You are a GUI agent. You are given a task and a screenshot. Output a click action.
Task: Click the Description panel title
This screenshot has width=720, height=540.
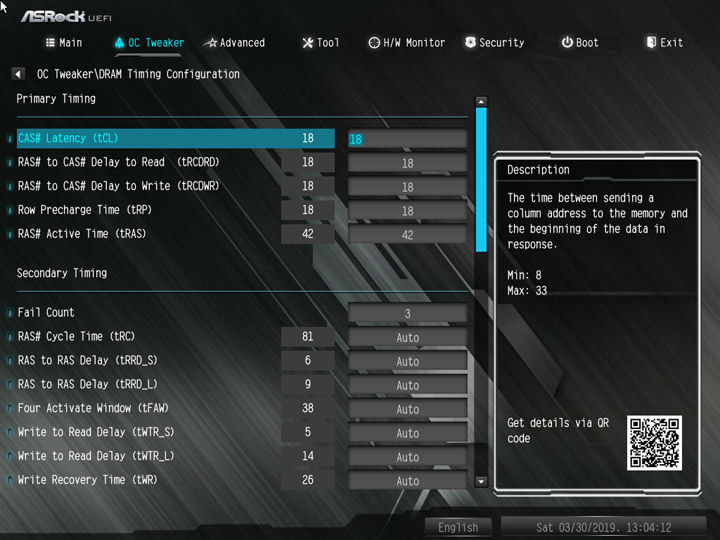pos(538,170)
